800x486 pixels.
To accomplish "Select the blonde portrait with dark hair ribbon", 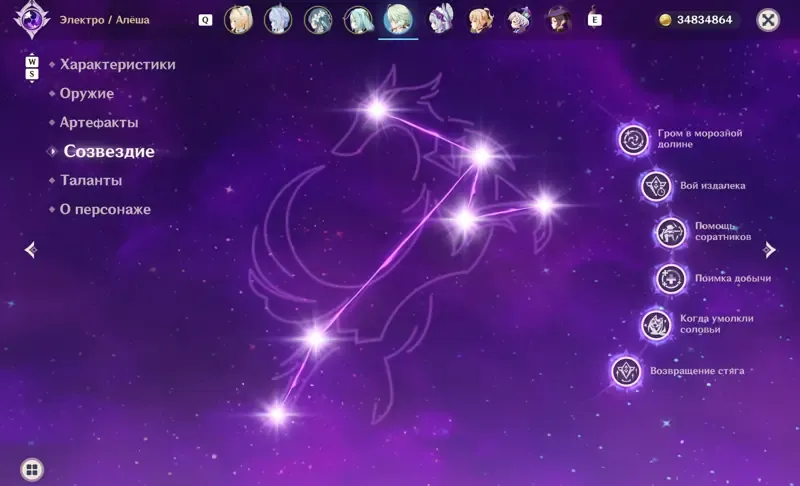I will [x=480, y=20].
